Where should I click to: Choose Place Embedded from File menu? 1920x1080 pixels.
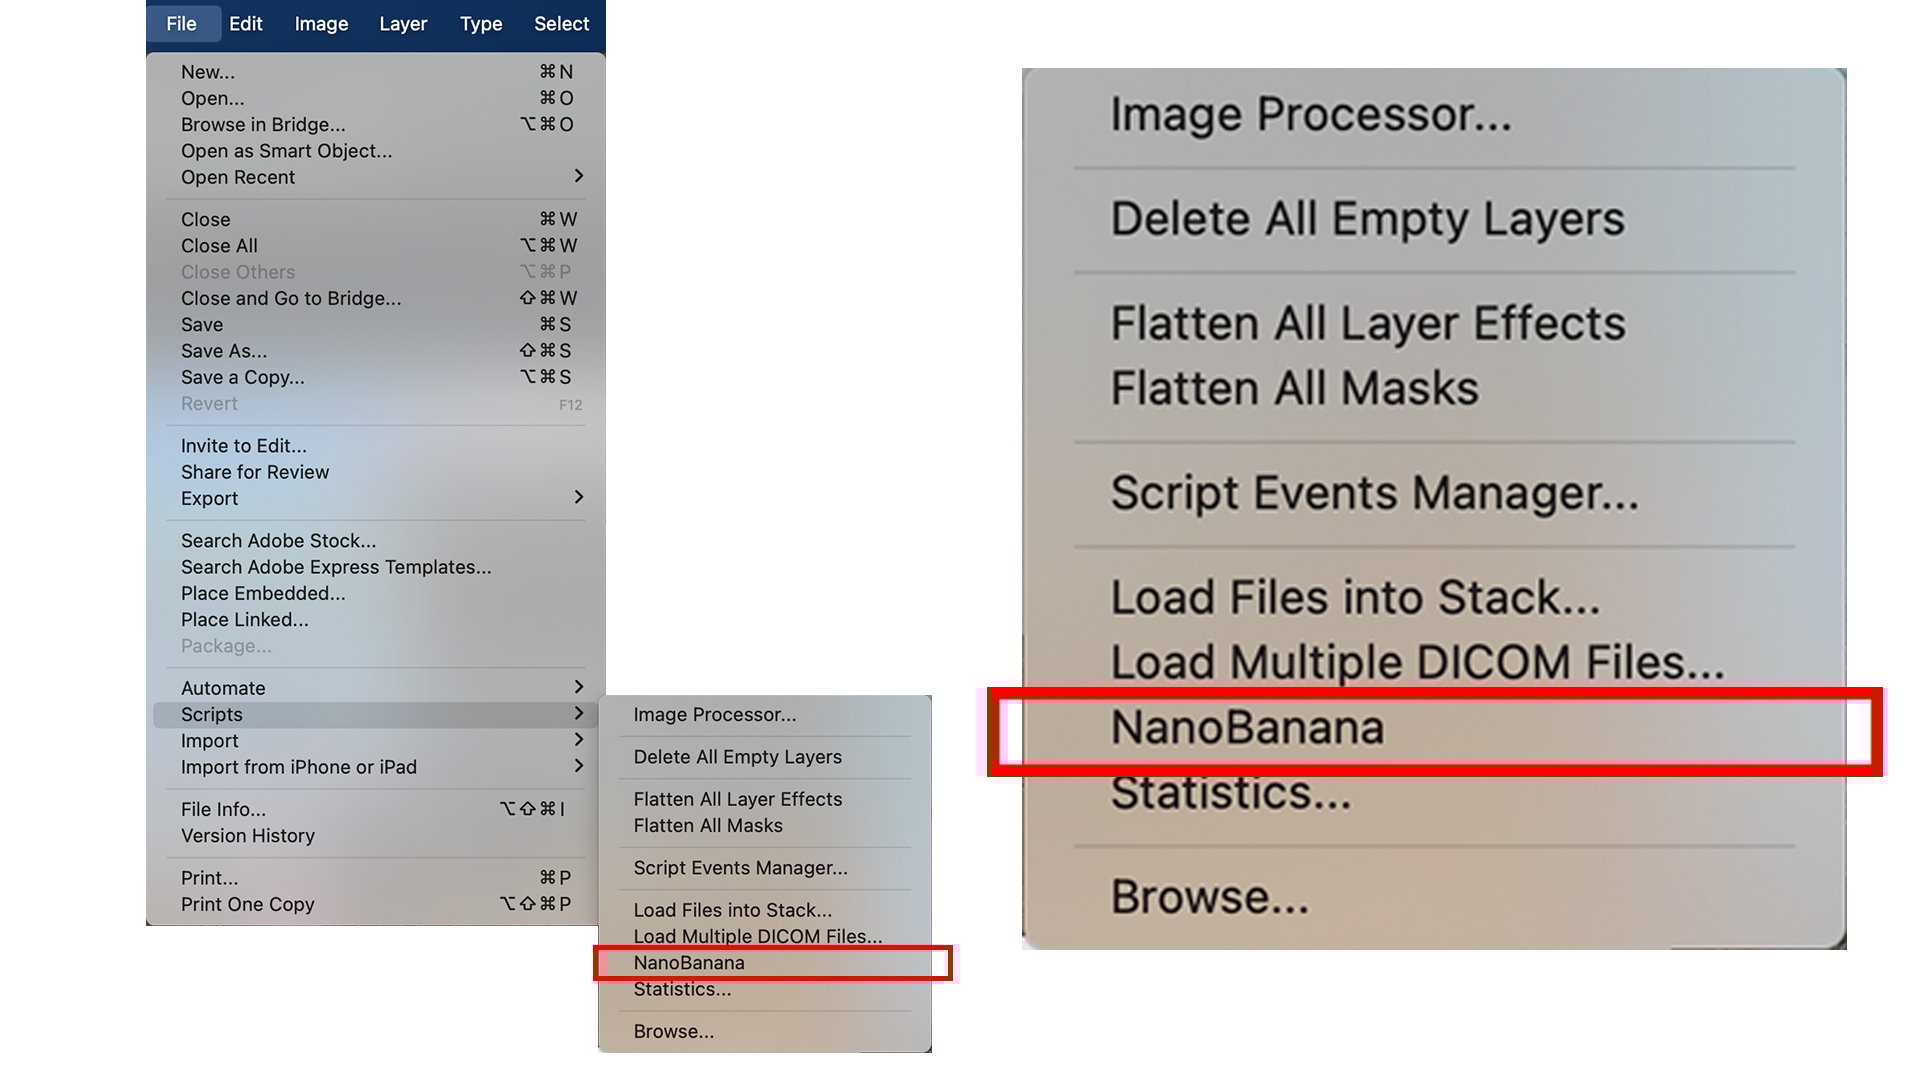coord(263,593)
